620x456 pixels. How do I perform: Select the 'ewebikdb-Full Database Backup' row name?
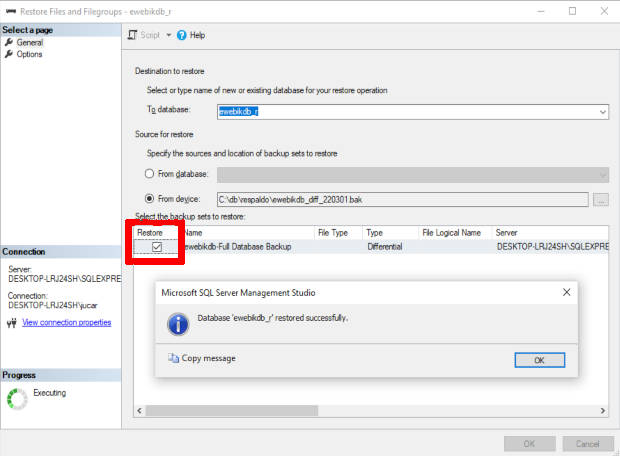click(x=238, y=246)
